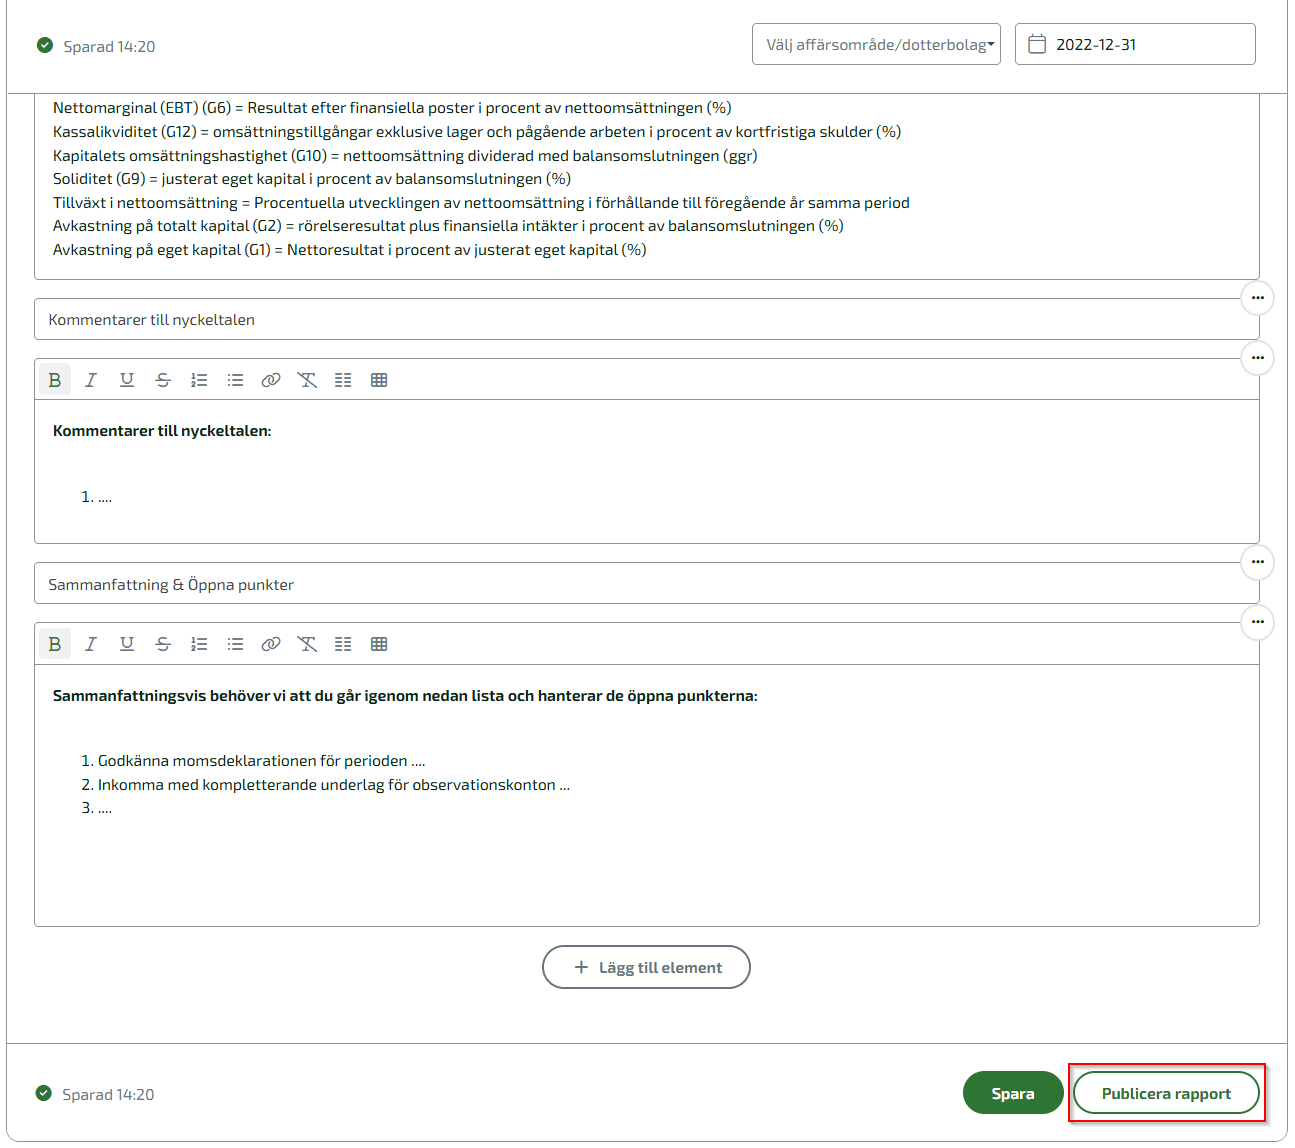Insert numbered list in Kommentarer till nyckeltalen editor
This screenshot has width=1295, height=1148.
click(x=199, y=380)
